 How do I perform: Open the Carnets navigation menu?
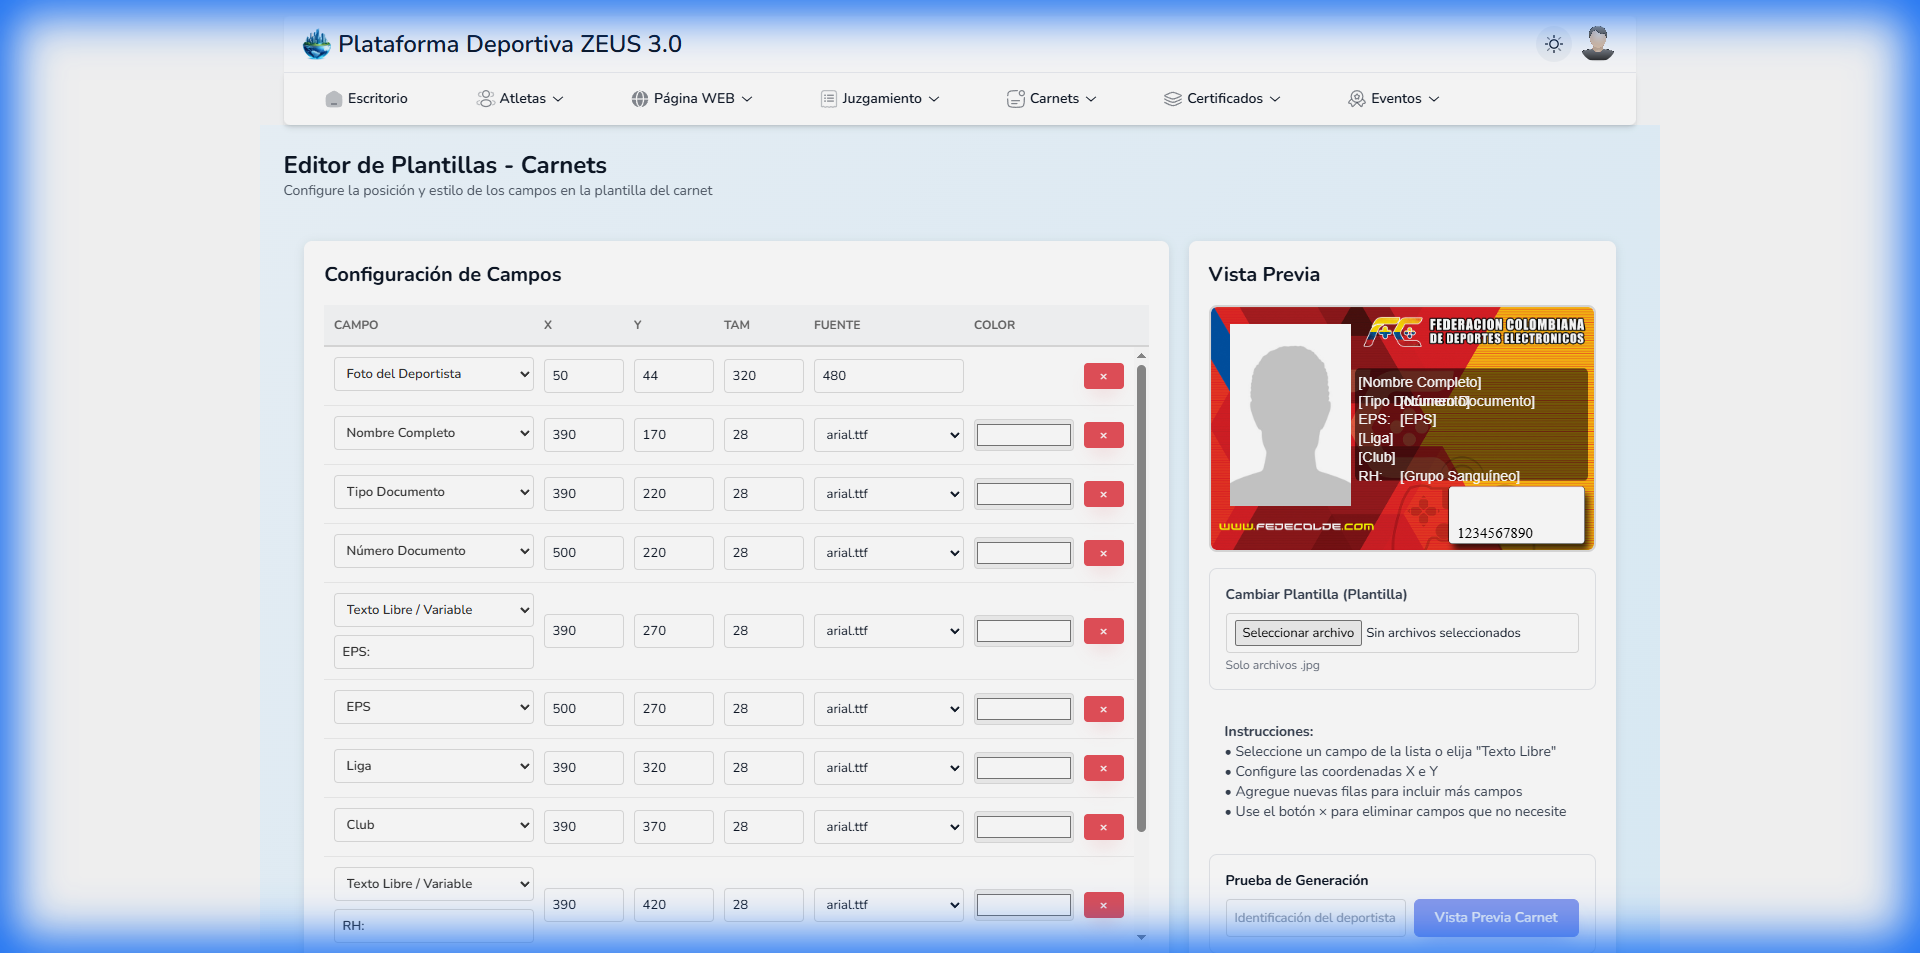(x=1052, y=99)
